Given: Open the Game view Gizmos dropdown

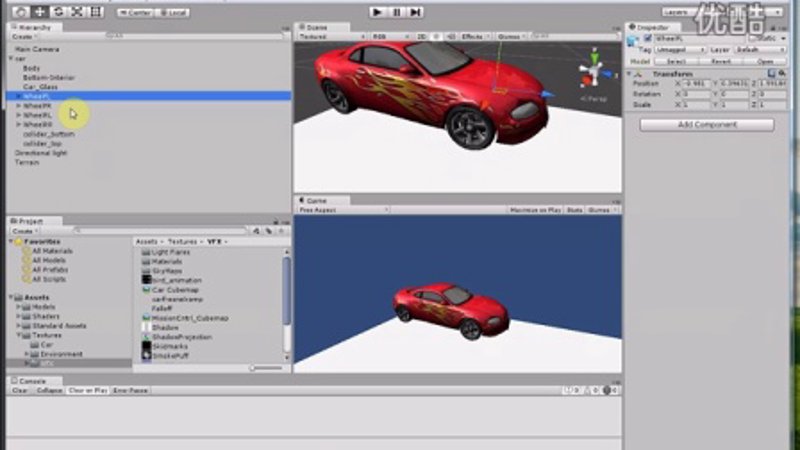Looking at the screenshot, I should pyautogui.click(x=602, y=210).
